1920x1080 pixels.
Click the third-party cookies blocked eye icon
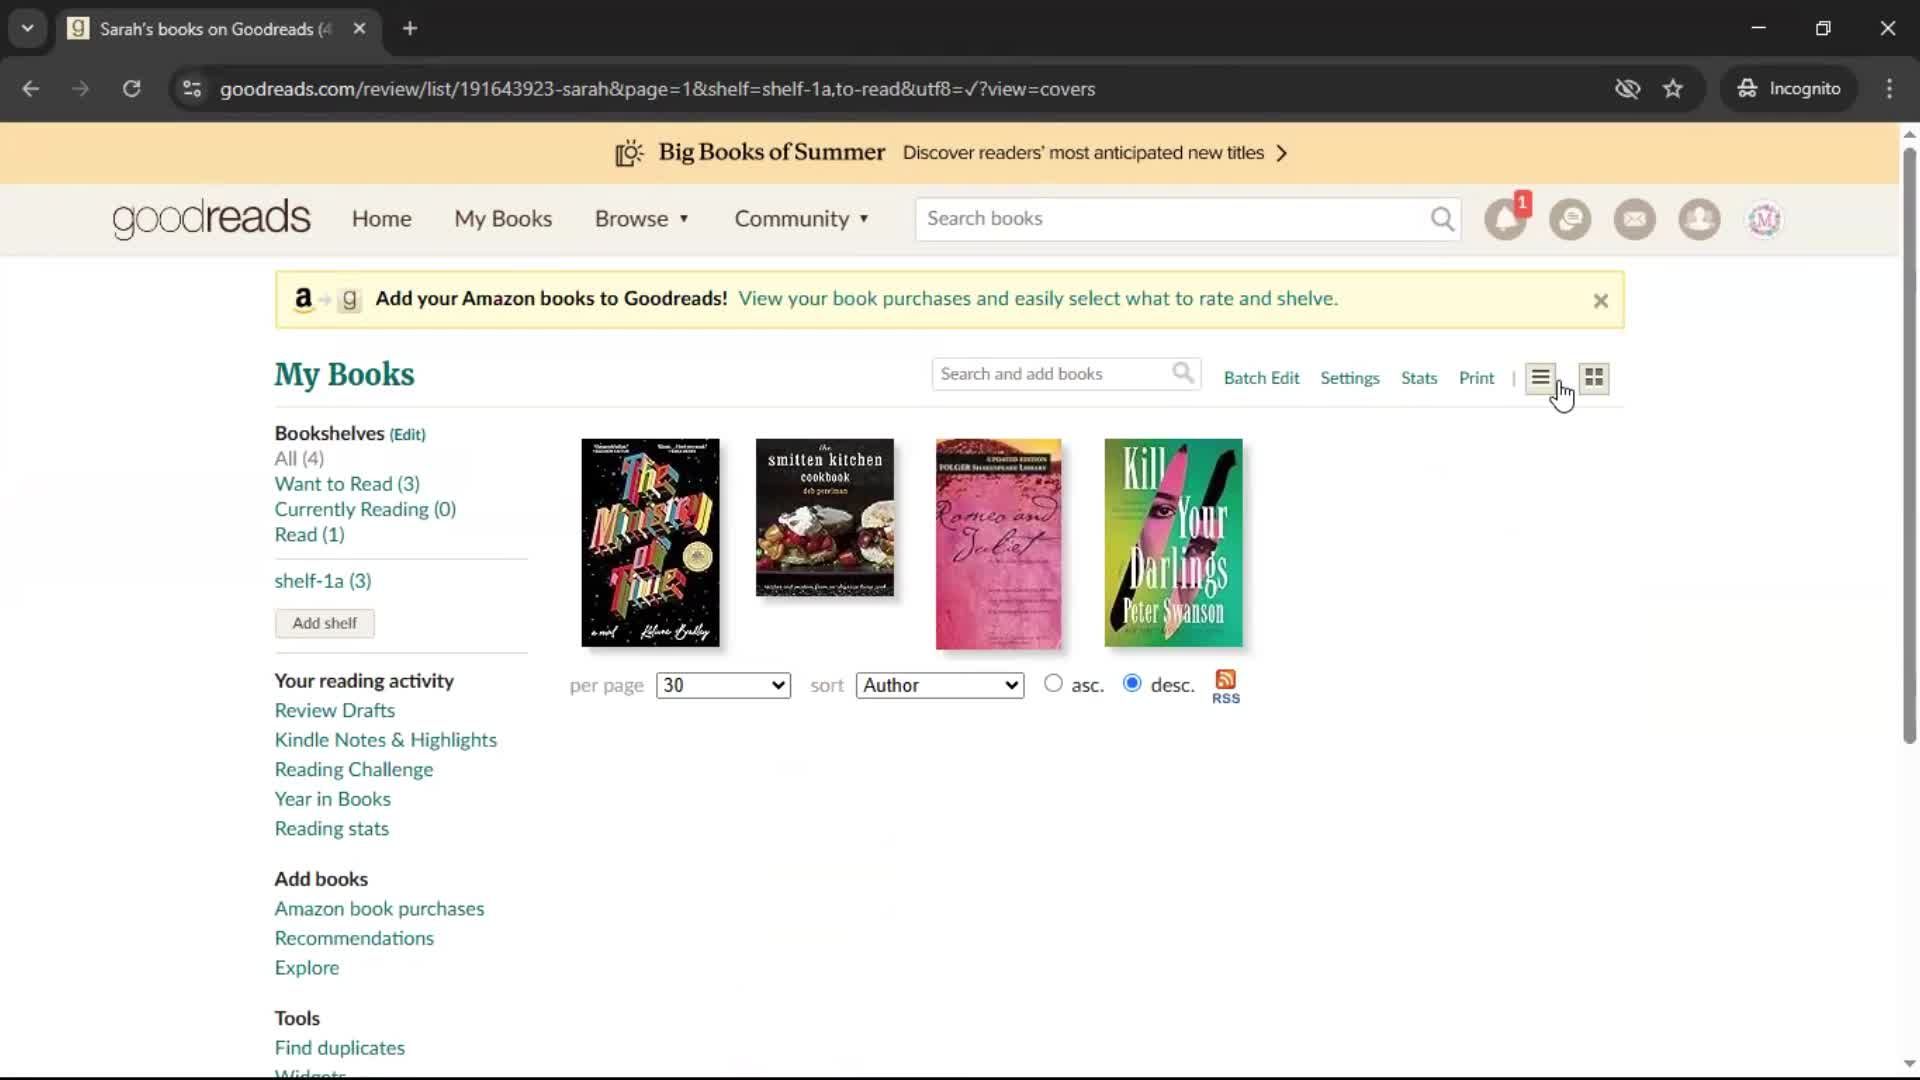click(x=1627, y=89)
